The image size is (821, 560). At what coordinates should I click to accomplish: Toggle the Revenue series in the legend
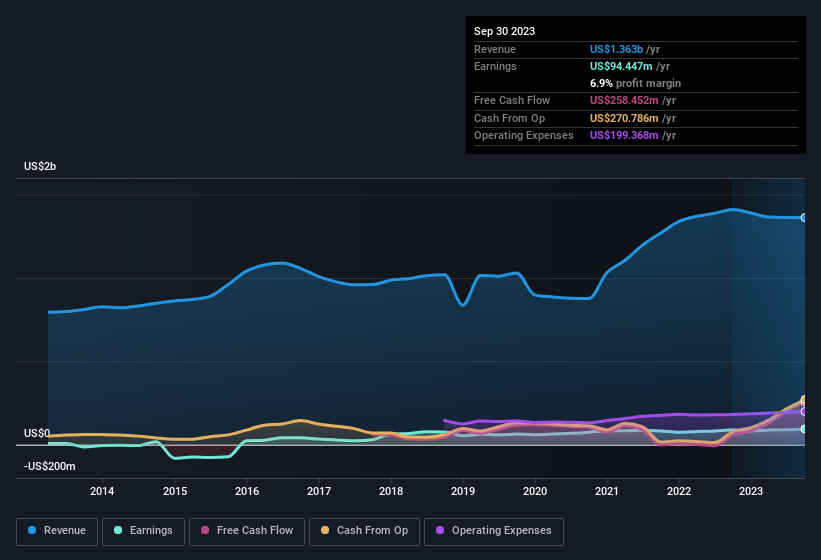coord(57,530)
